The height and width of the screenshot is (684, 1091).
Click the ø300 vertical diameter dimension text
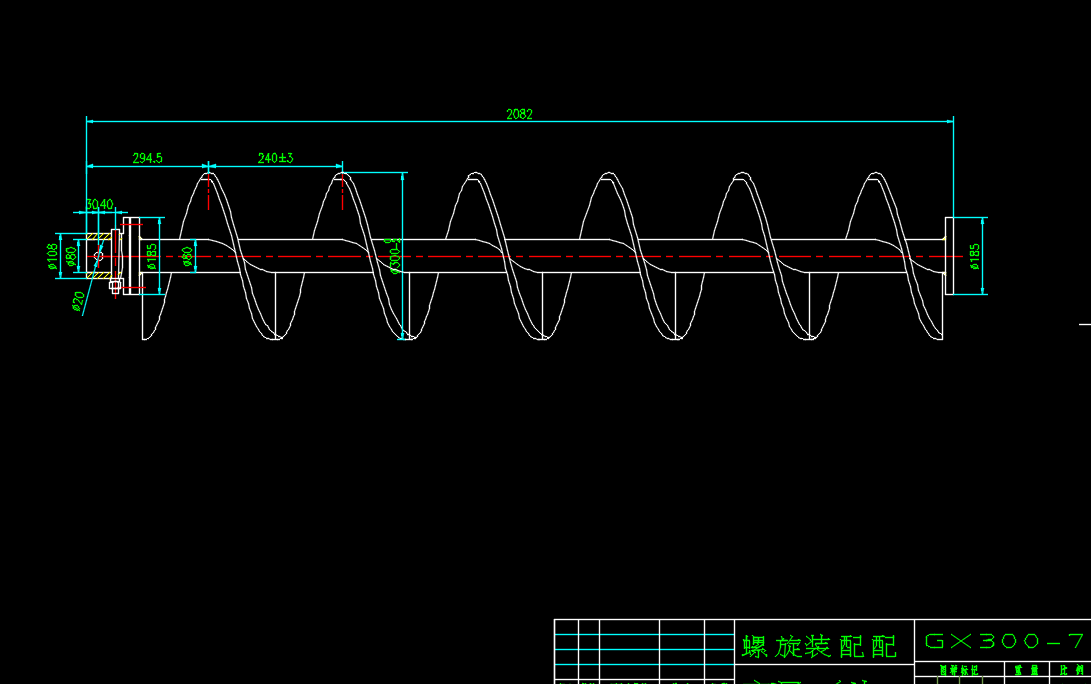394,259
